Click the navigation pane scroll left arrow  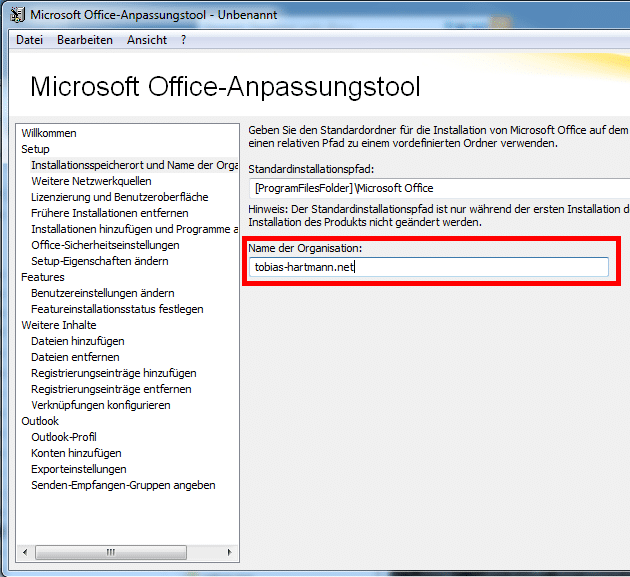pyautogui.click(x=25, y=552)
